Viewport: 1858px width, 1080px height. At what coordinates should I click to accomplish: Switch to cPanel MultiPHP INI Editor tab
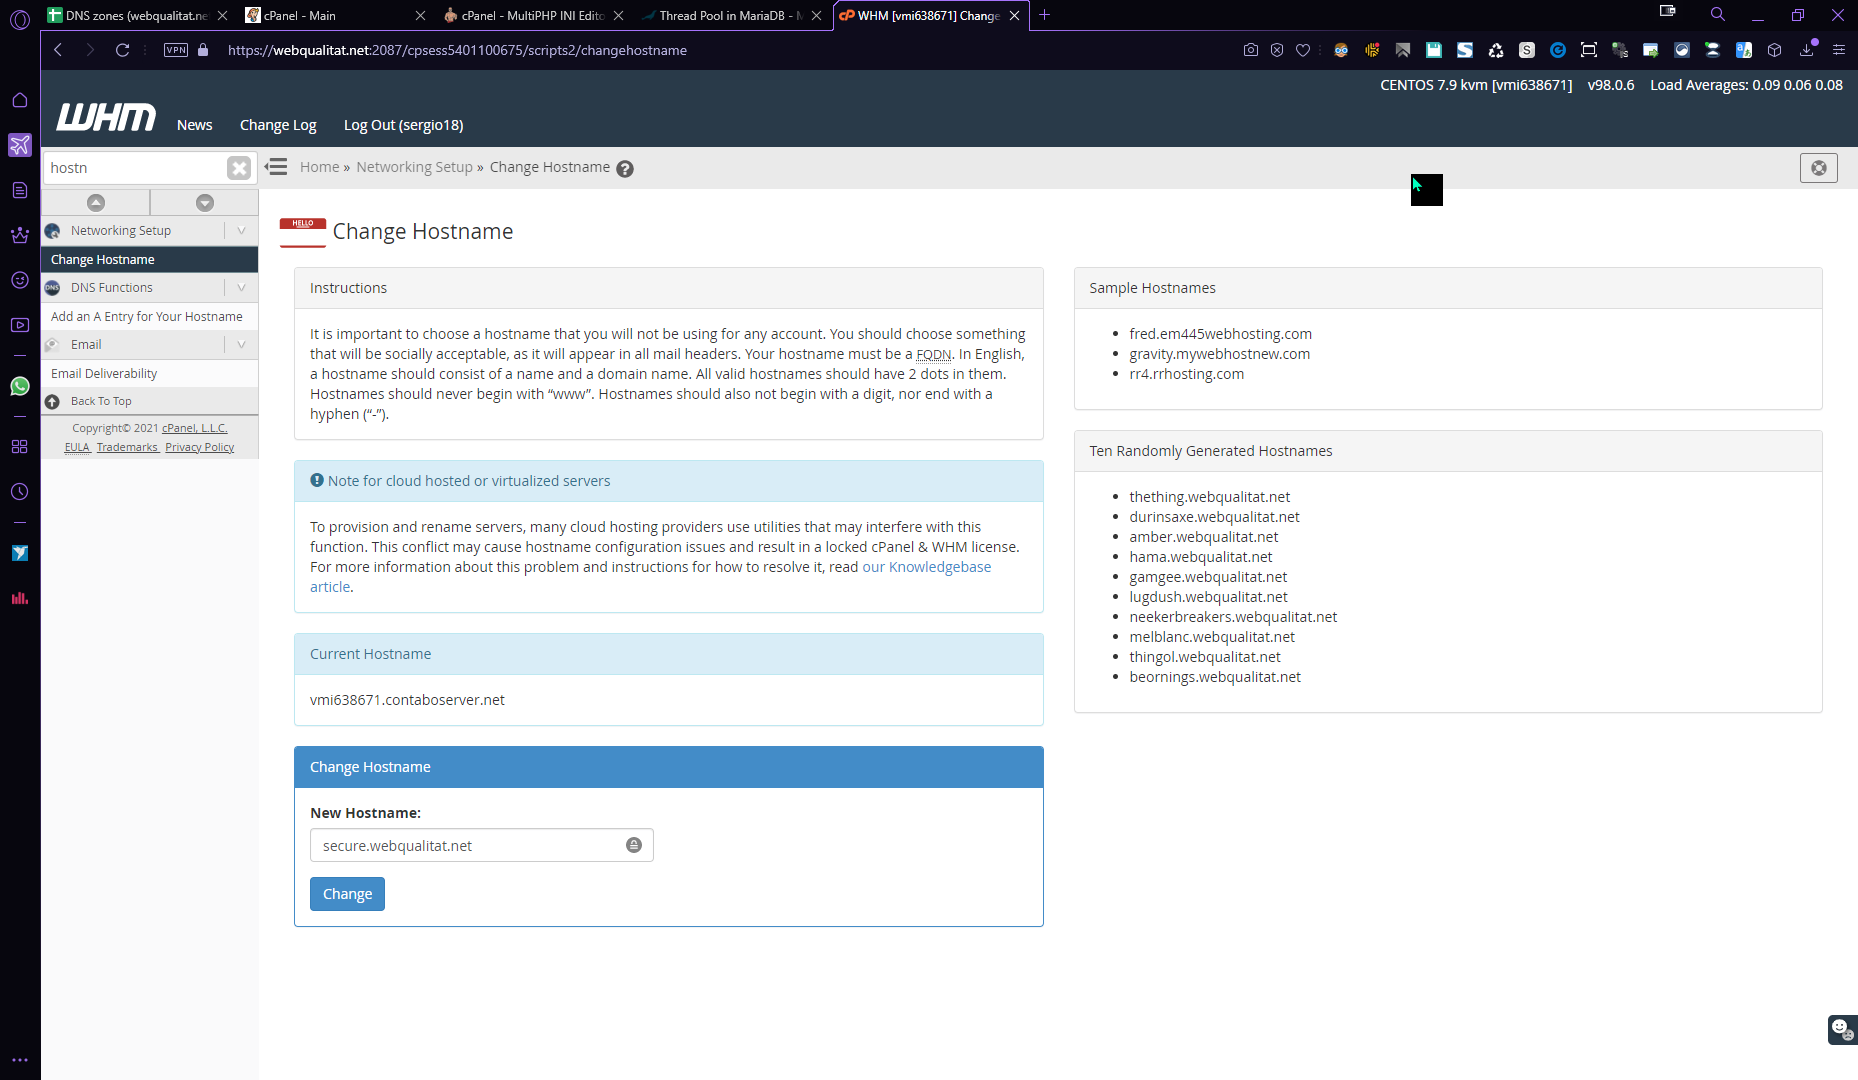533,15
